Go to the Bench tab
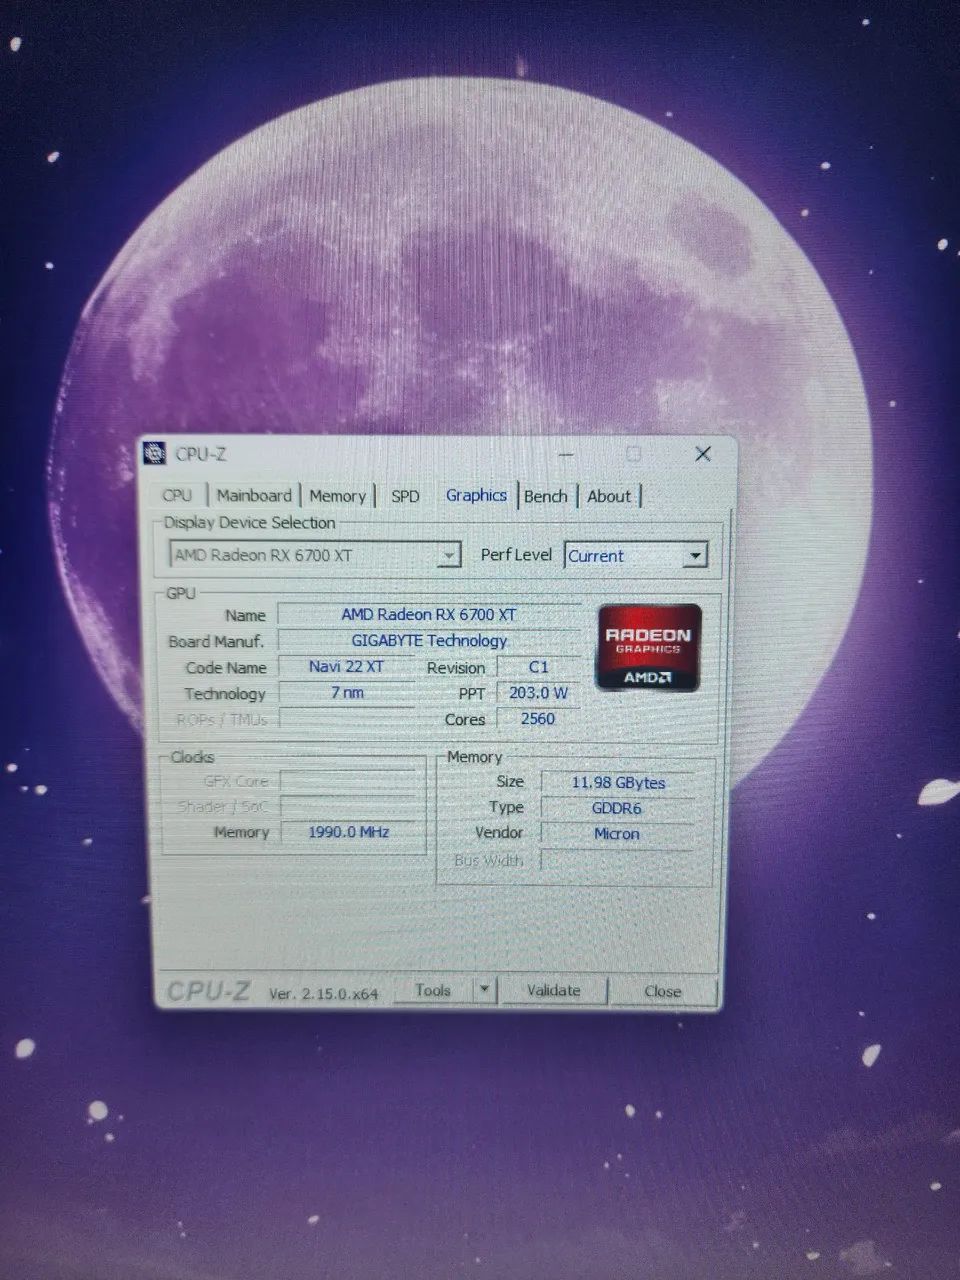 tap(546, 496)
